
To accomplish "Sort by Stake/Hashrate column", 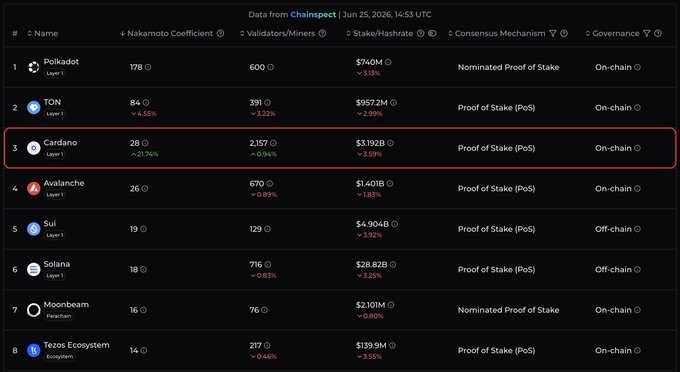I will tap(379, 33).
